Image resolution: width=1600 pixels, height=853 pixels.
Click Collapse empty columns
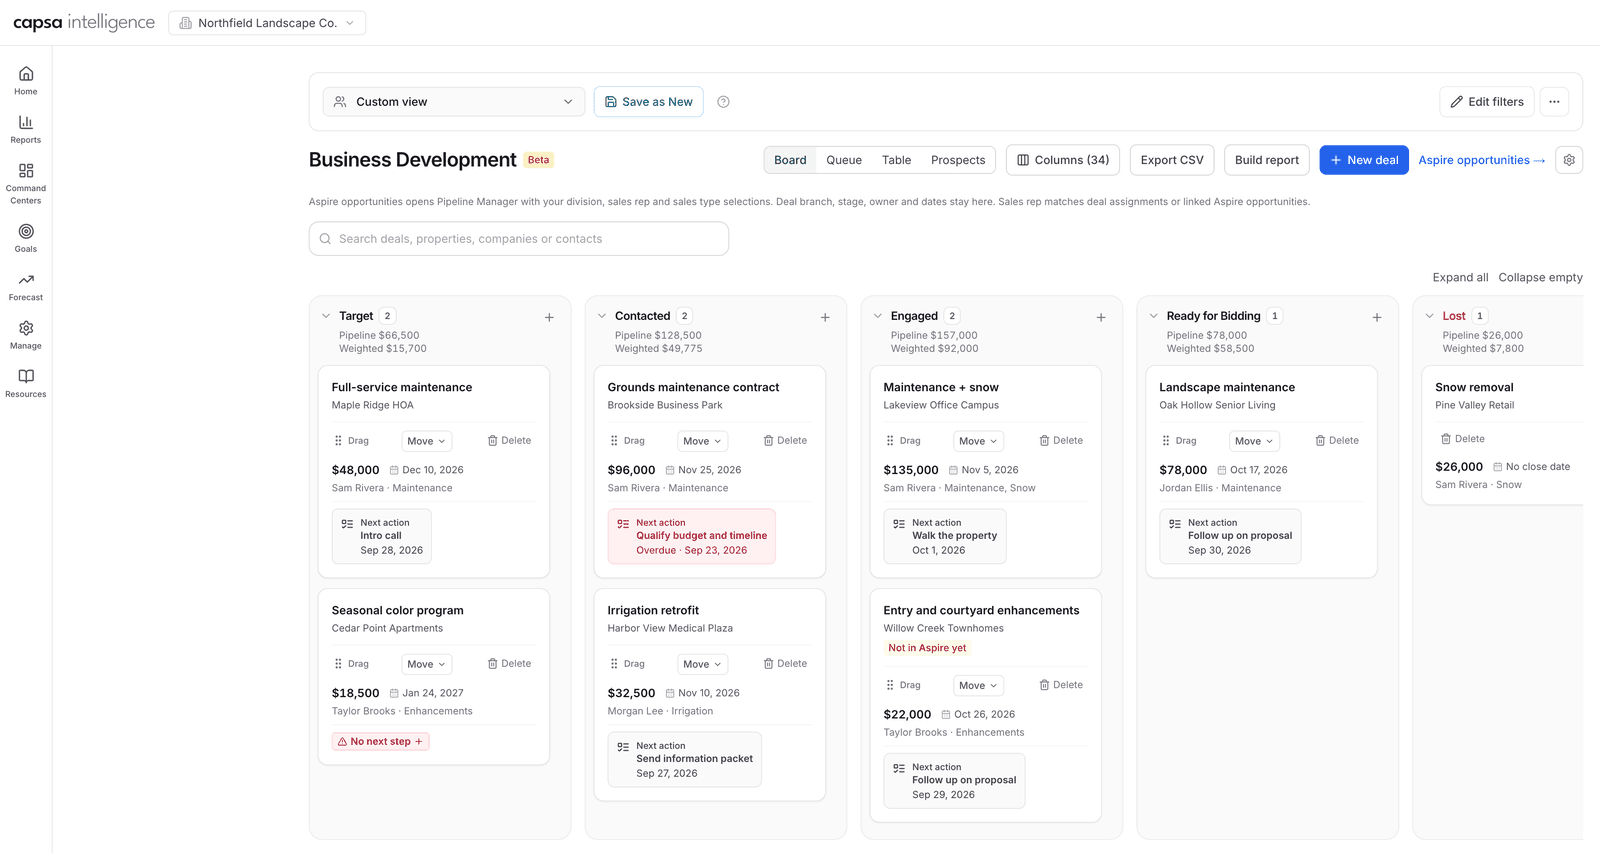[x=1540, y=278]
